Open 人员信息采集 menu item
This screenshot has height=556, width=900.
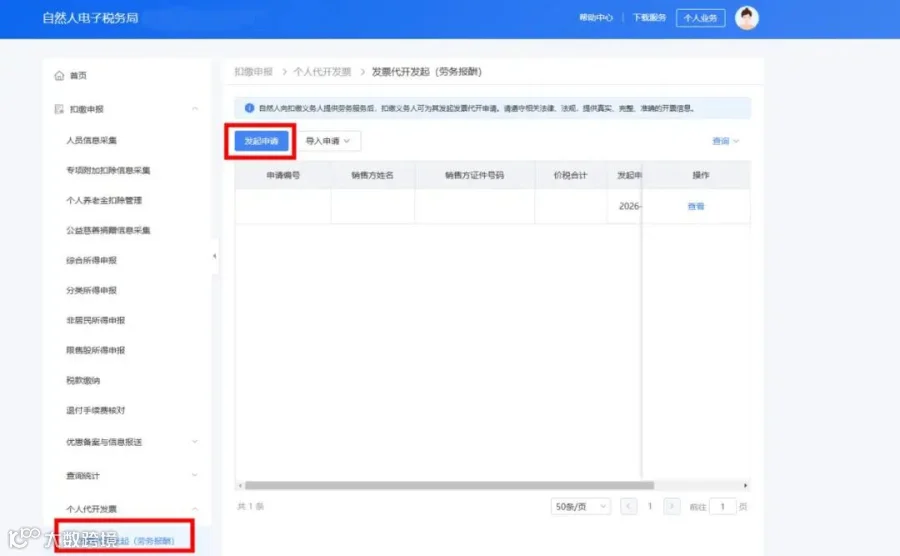(92, 141)
